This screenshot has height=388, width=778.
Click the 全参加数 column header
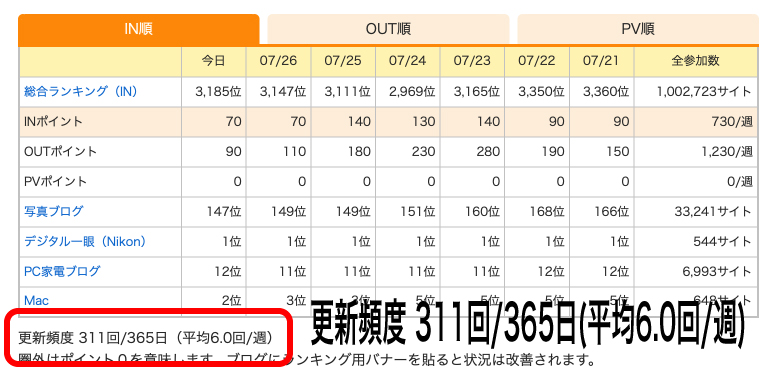coord(696,62)
